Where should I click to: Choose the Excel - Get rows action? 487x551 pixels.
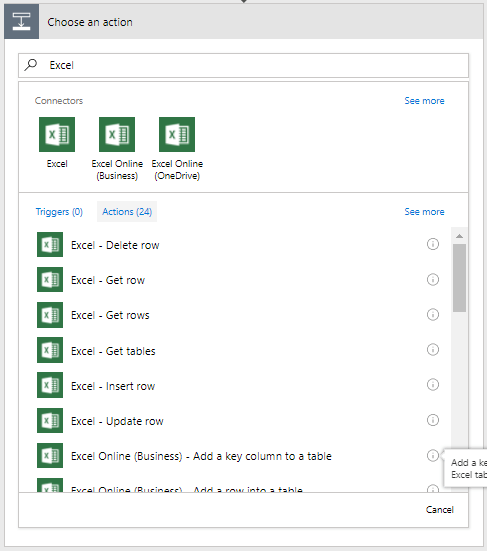[x=110, y=315]
